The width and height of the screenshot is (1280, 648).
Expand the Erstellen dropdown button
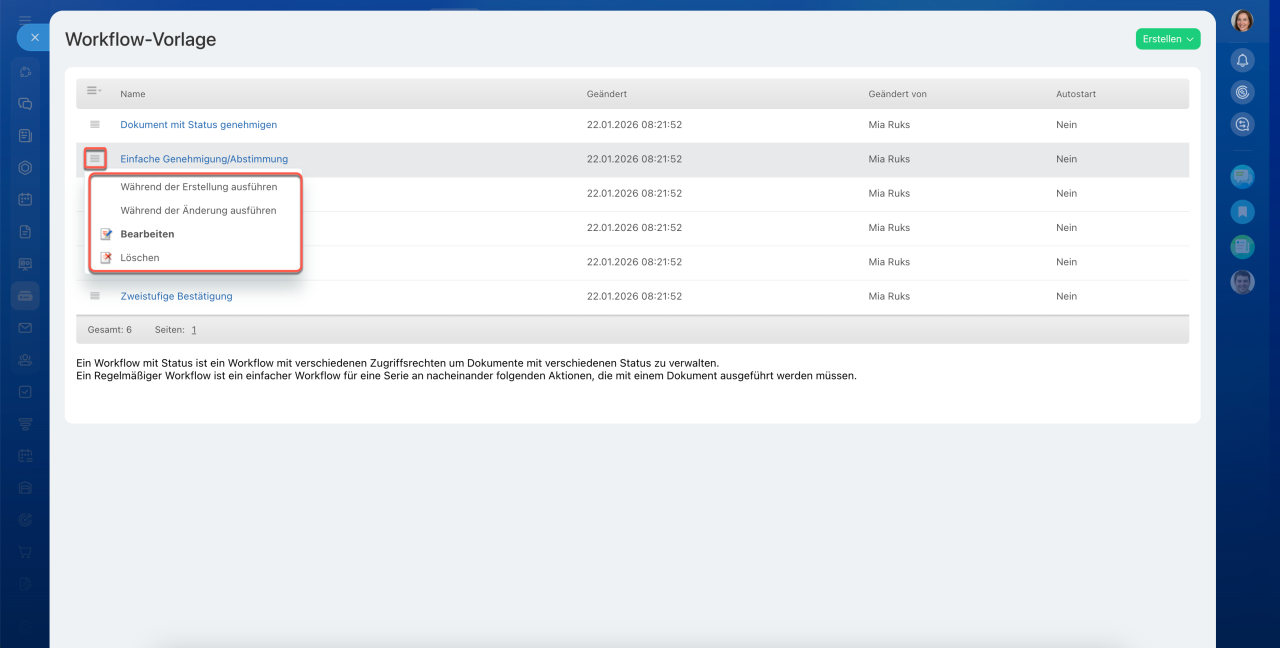(1167, 39)
